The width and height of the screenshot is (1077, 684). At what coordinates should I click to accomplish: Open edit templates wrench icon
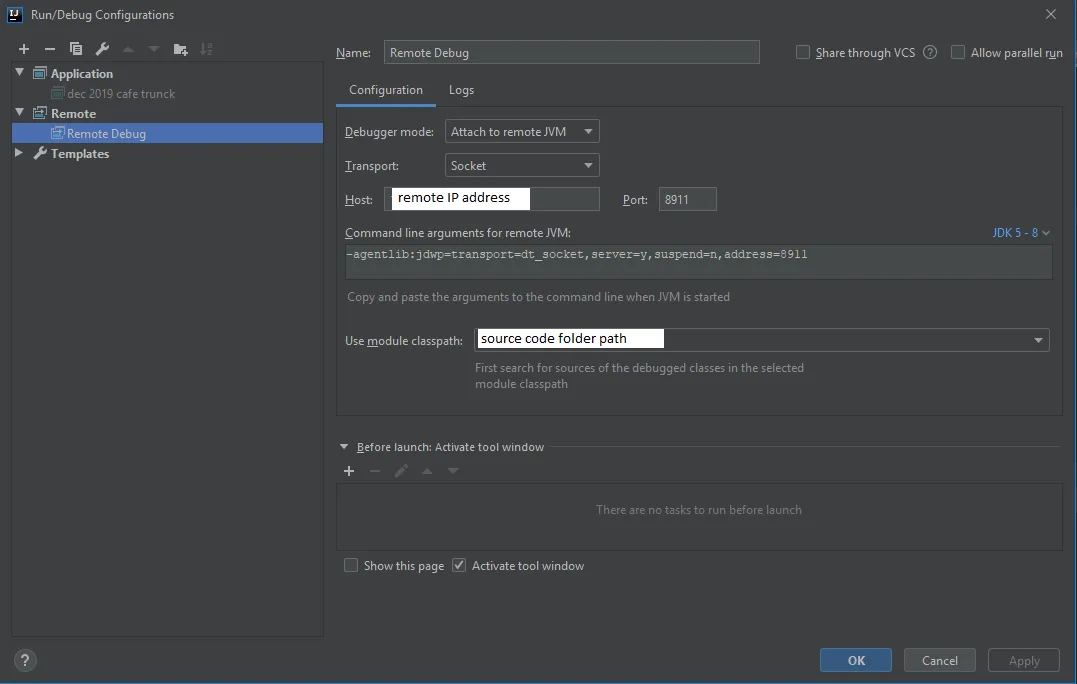pyautogui.click(x=102, y=49)
